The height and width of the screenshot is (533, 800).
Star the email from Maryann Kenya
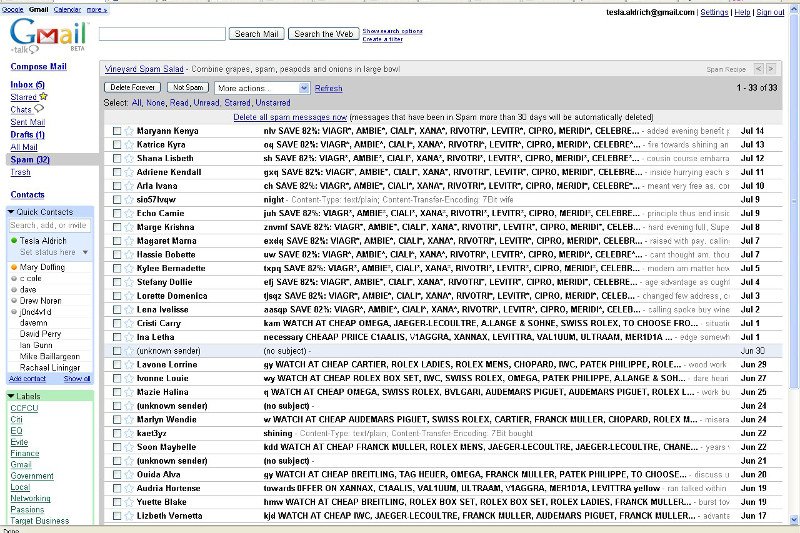click(128, 131)
